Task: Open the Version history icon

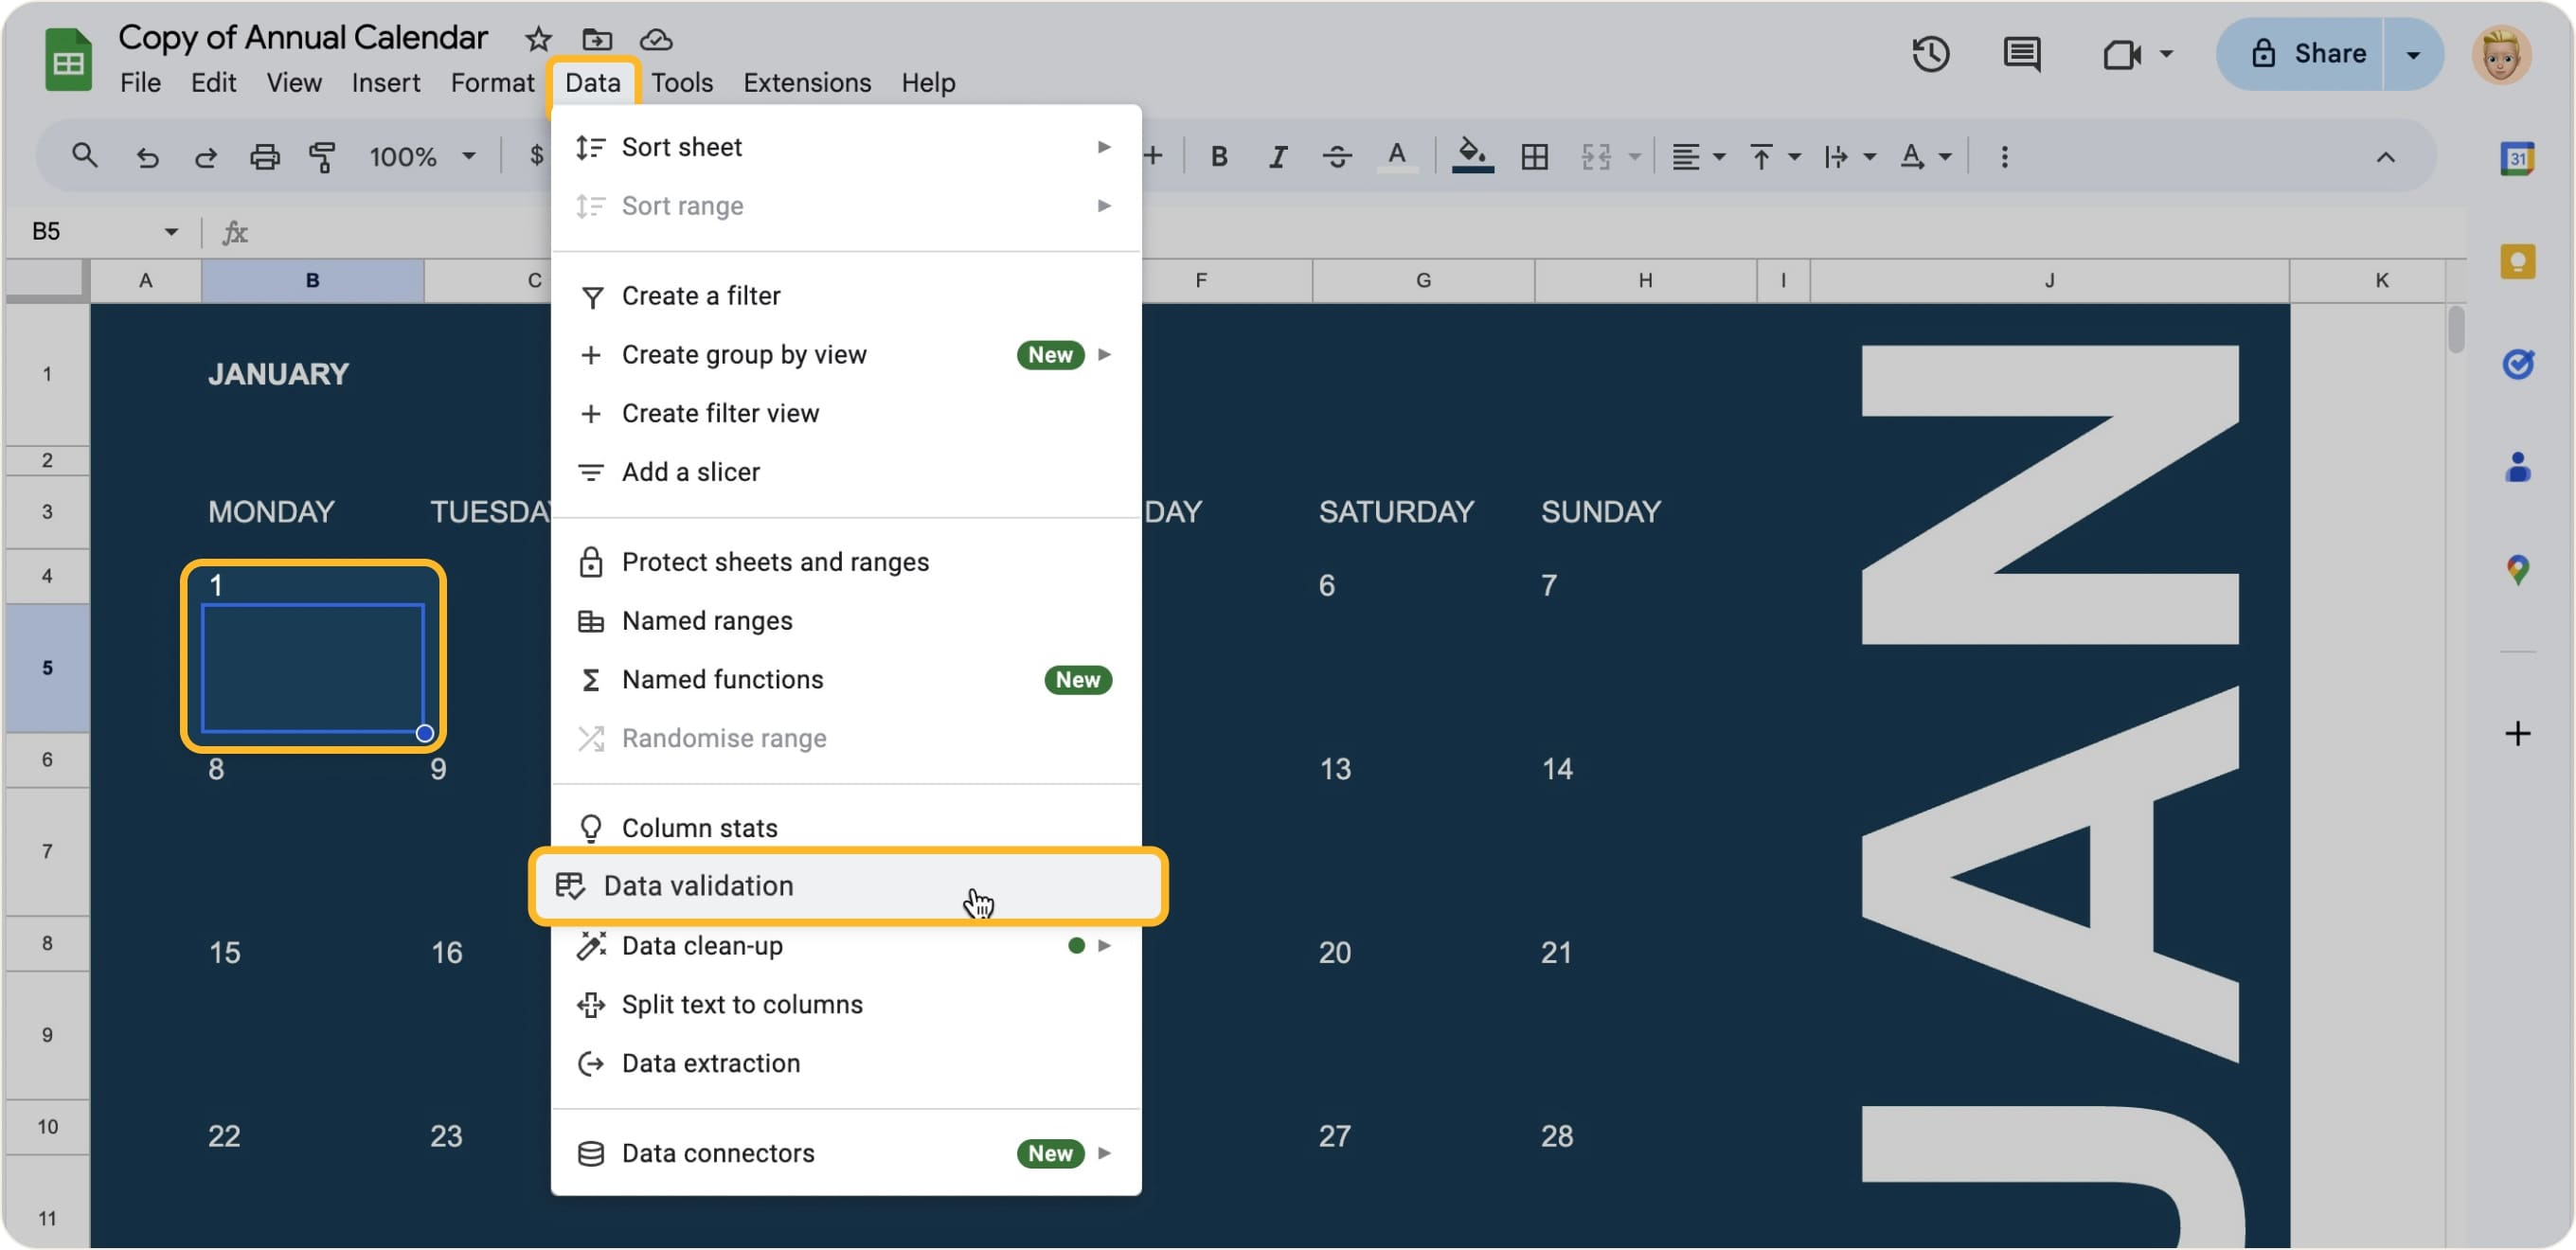Action: 1930,54
